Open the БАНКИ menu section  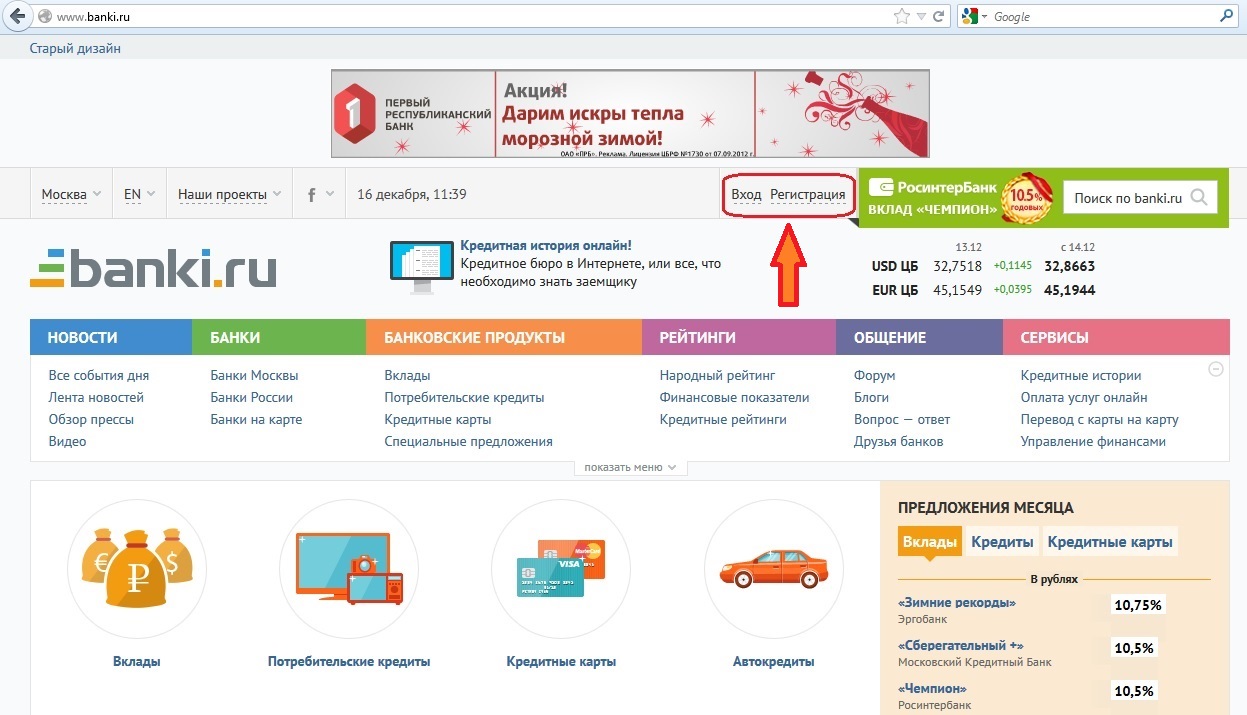pos(279,337)
